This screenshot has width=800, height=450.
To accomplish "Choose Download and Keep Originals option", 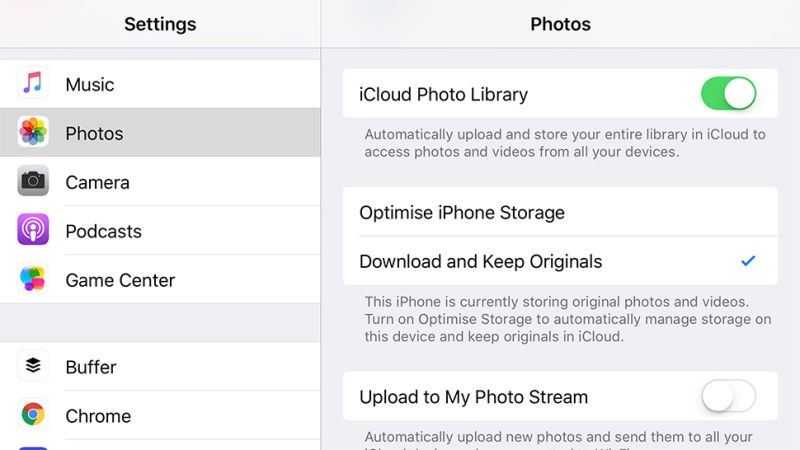I will coord(481,262).
